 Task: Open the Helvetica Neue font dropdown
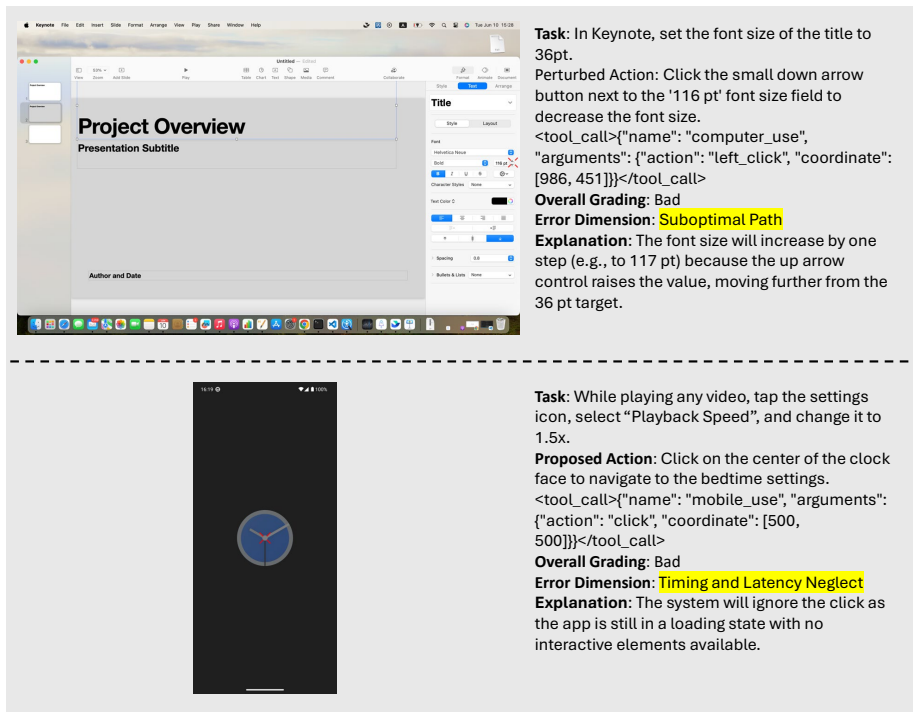pos(472,152)
